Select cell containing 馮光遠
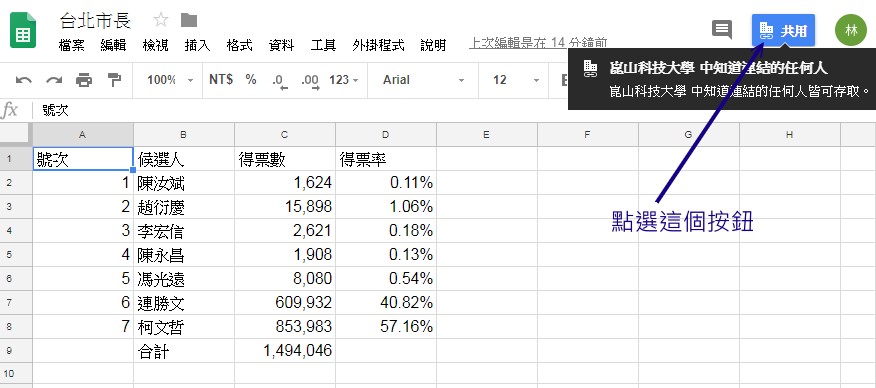876x388 pixels. point(184,279)
